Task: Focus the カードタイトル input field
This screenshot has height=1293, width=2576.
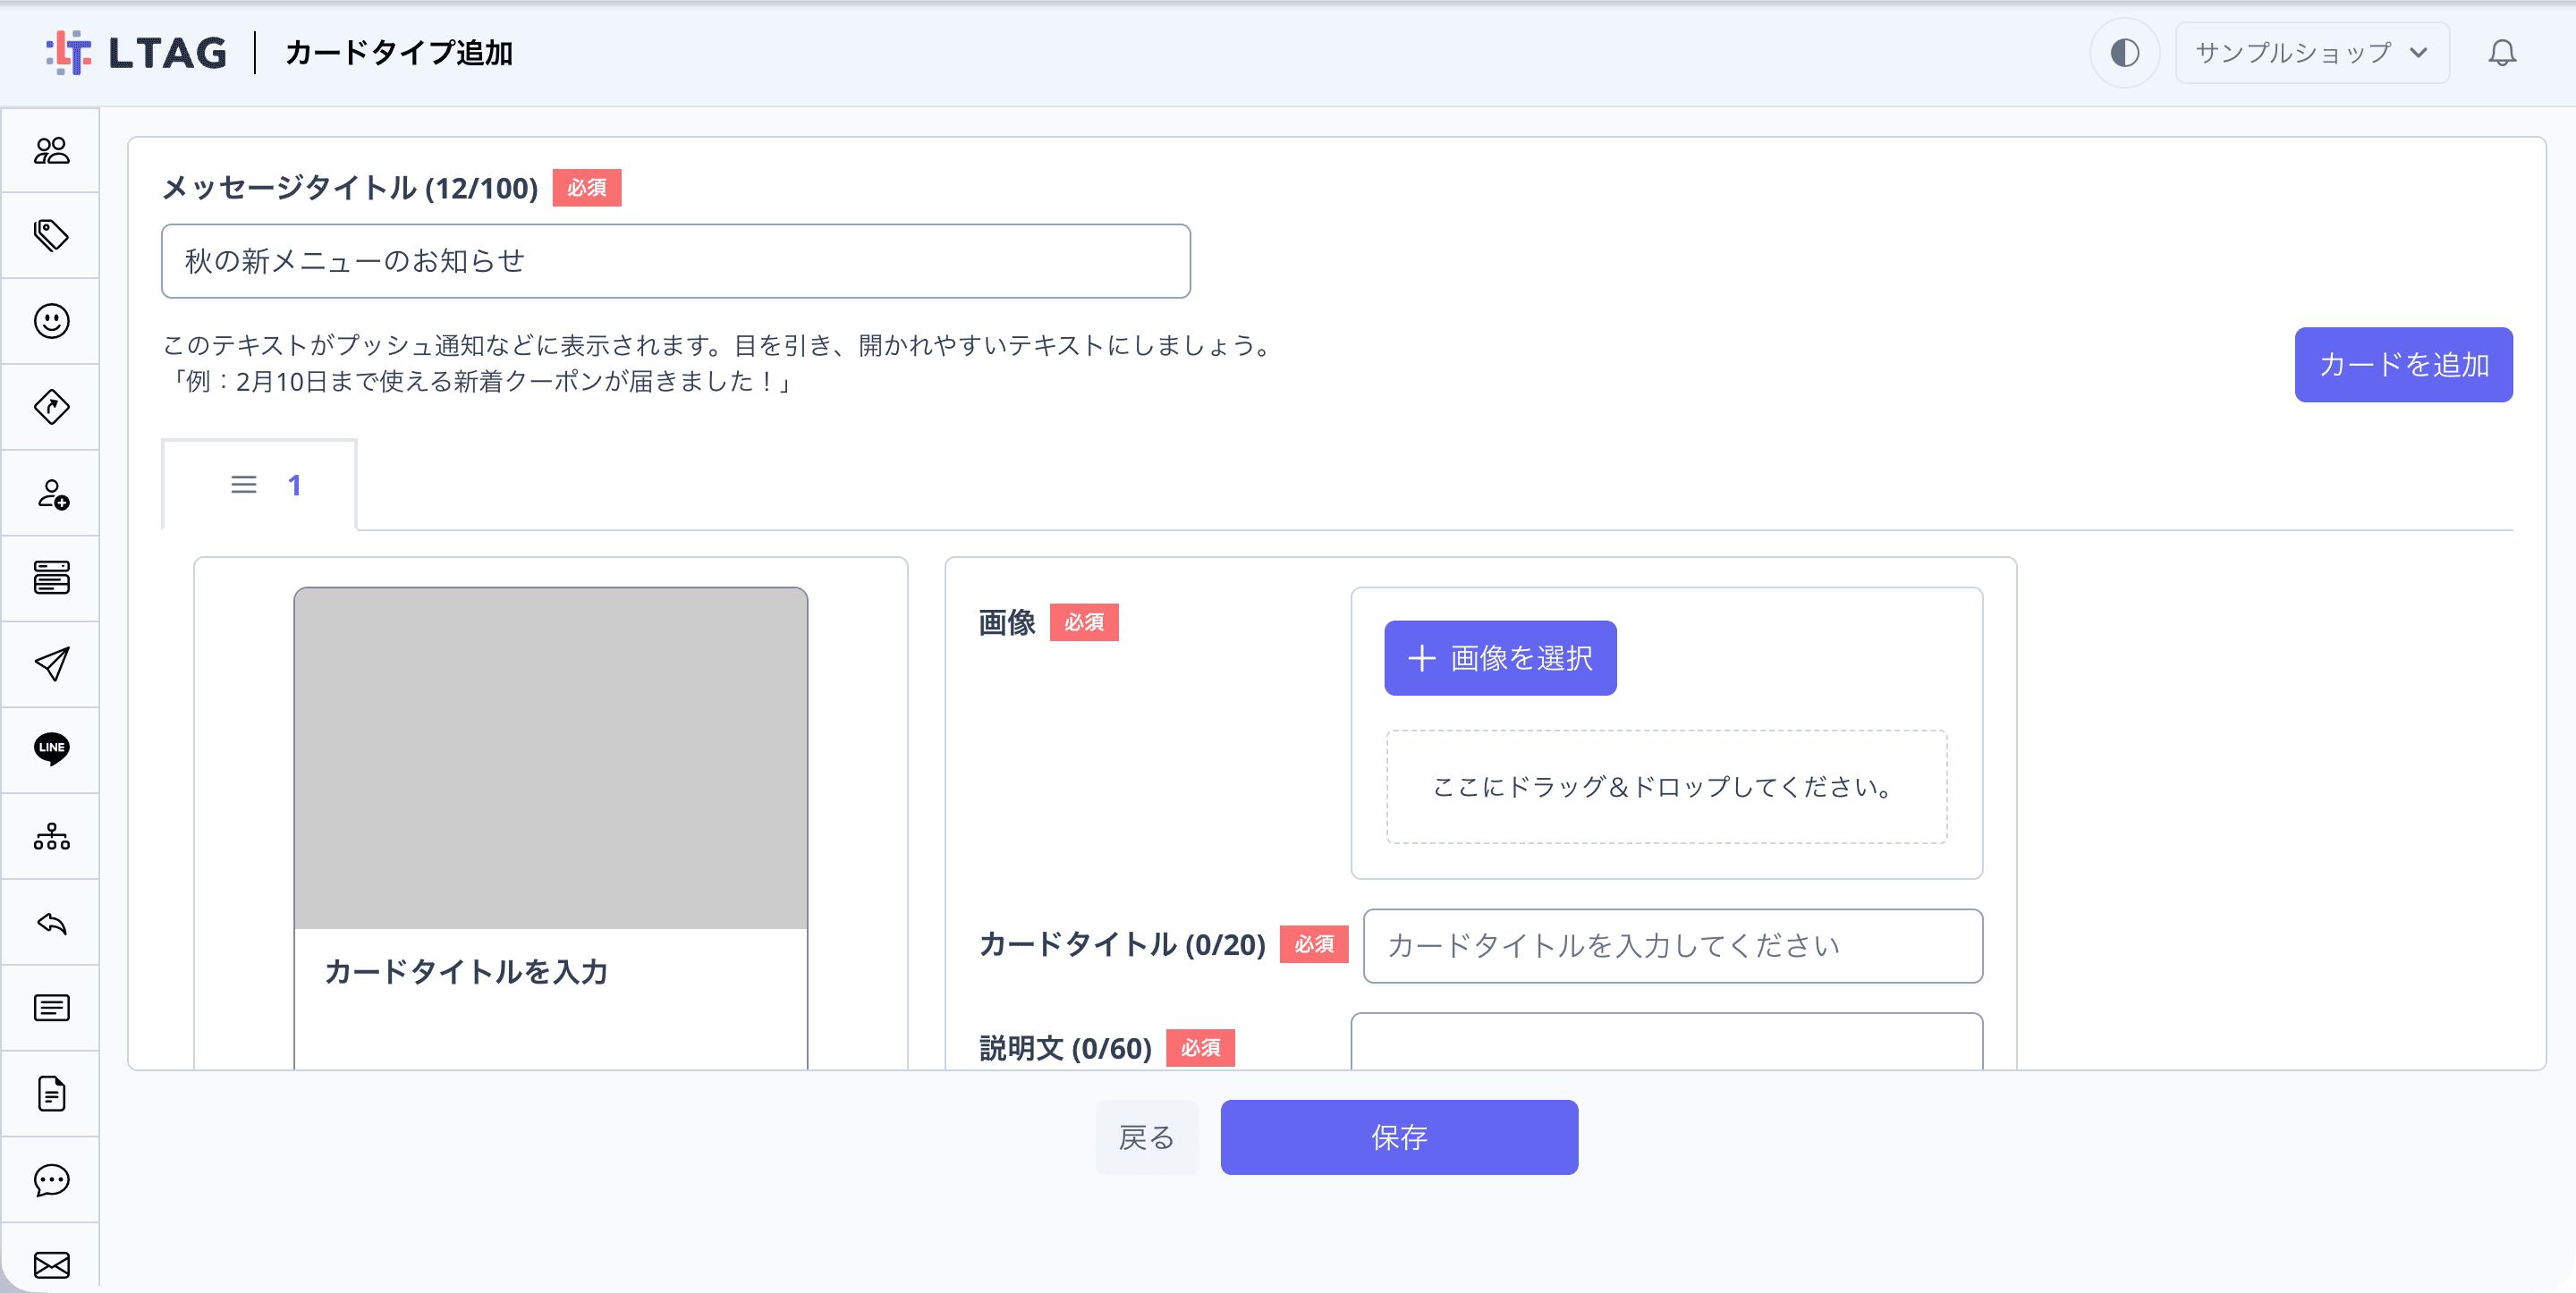Action: point(1672,946)
